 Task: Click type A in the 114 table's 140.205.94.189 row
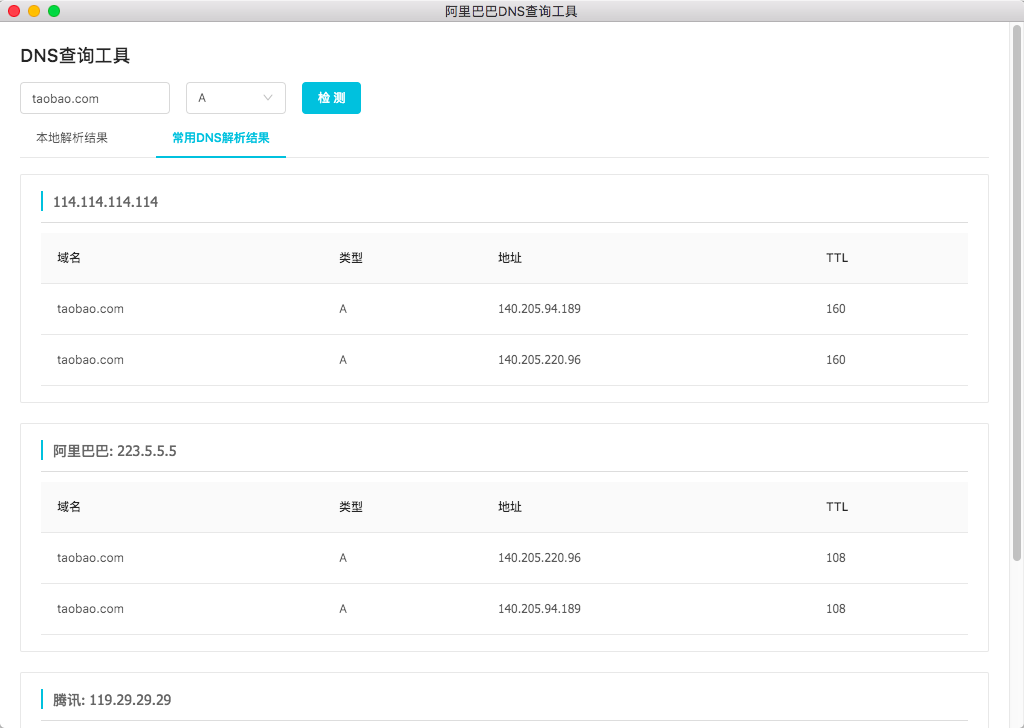343,309
